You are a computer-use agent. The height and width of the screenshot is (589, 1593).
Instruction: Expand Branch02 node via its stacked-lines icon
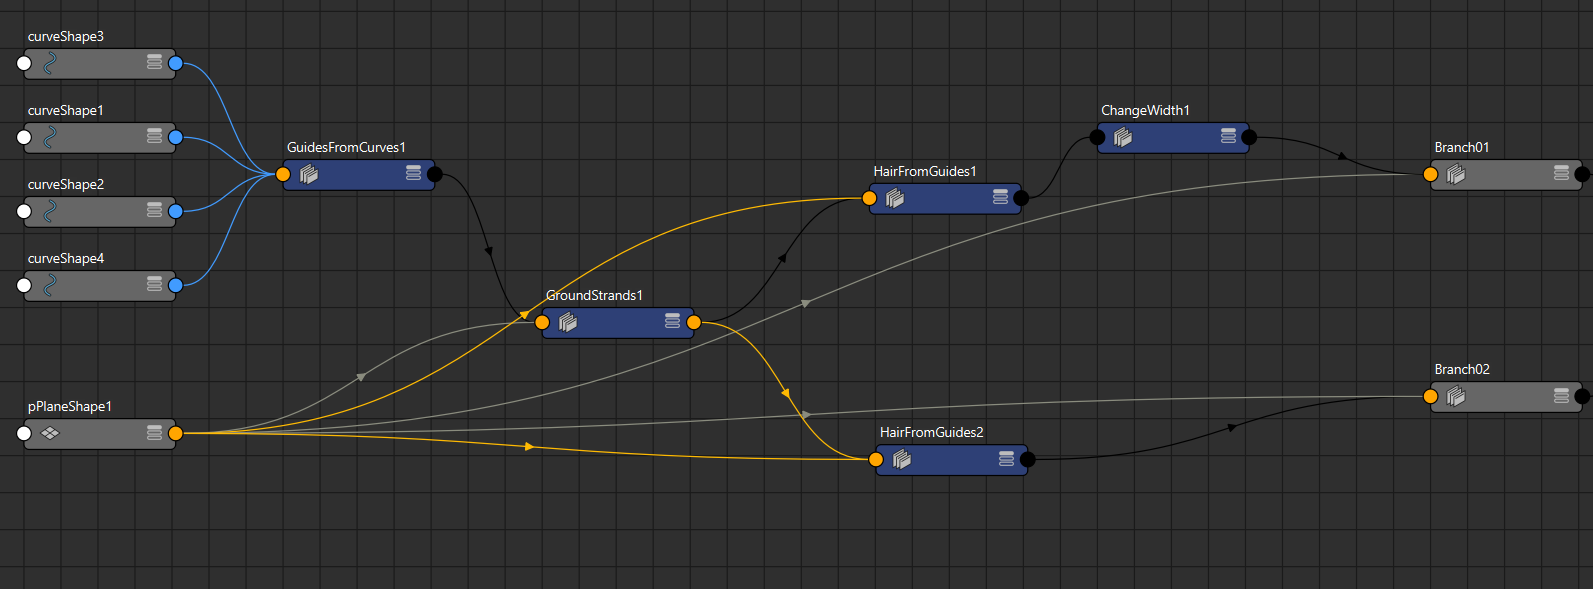(x=1561, y=396)
